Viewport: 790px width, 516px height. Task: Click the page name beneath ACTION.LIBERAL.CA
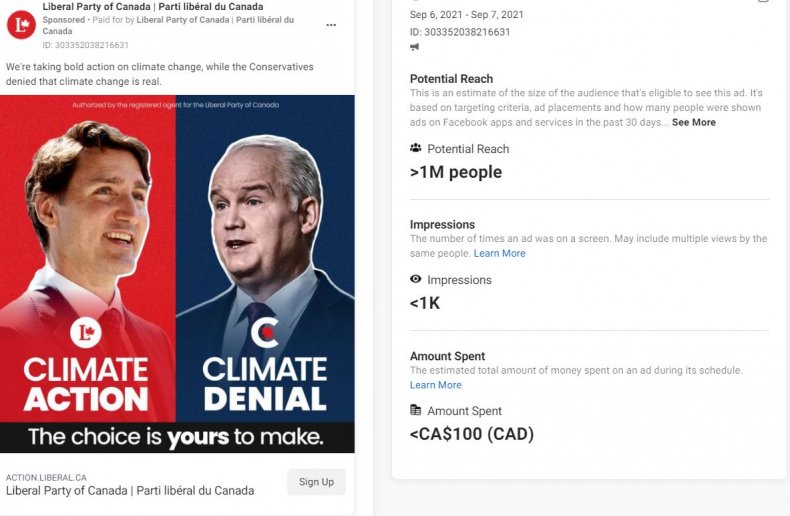coord(130,491)
